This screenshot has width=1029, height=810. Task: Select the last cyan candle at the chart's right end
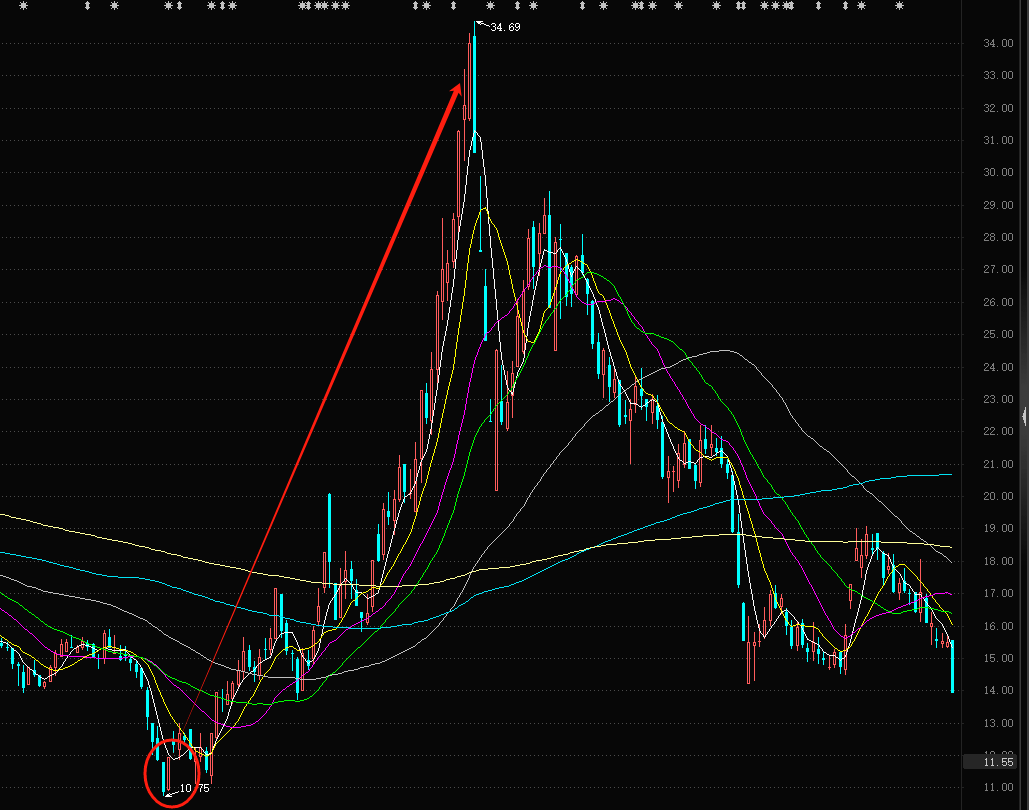pyautogui.click(x=953, y=666)
